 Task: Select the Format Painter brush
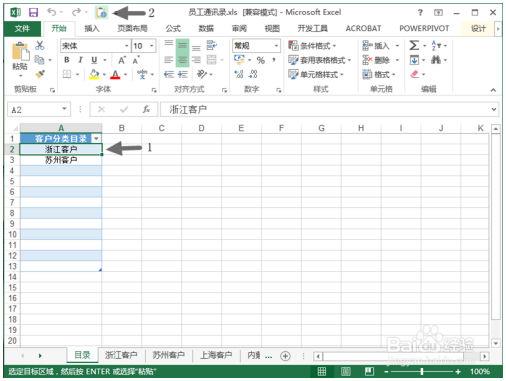[x=40, y=74]
